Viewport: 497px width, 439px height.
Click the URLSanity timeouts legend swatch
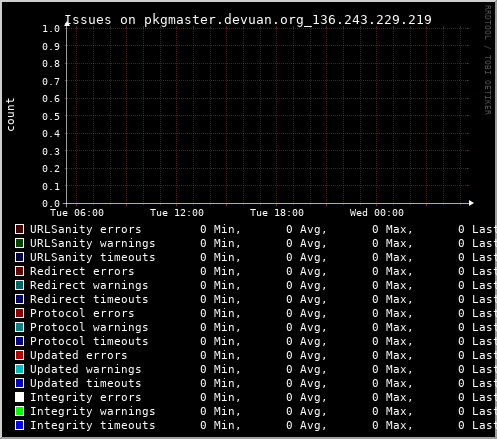coord(19,257)
